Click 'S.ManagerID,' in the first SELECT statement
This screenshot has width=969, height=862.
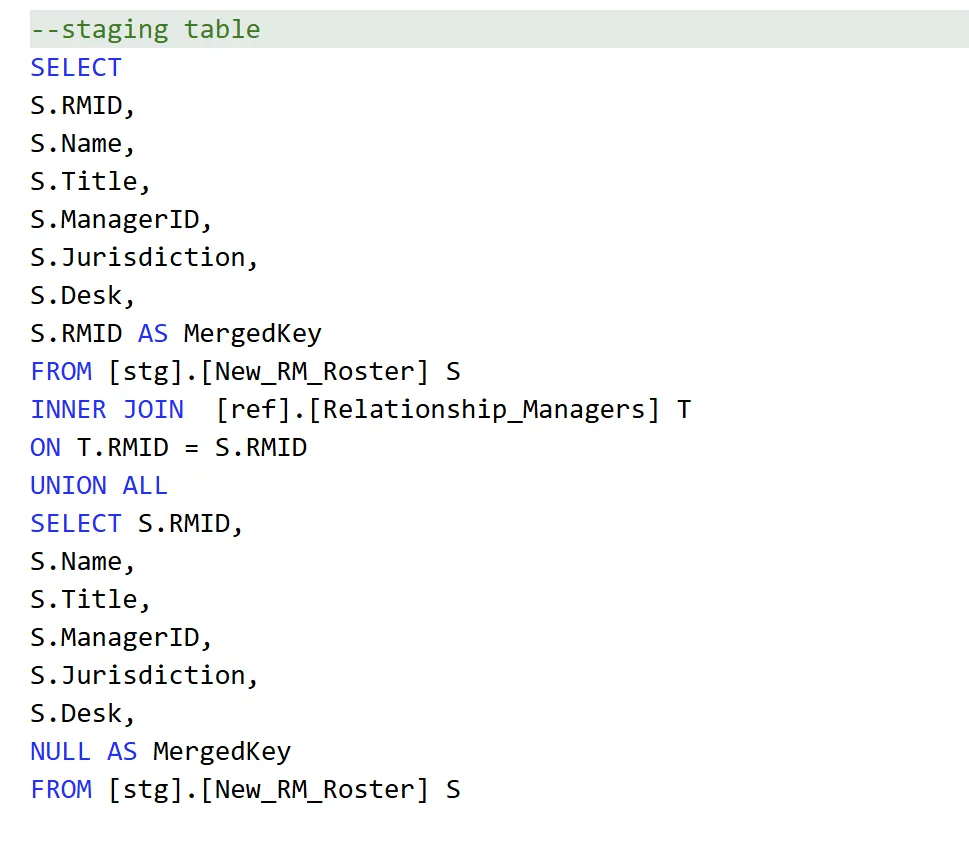tap(121, 221)
